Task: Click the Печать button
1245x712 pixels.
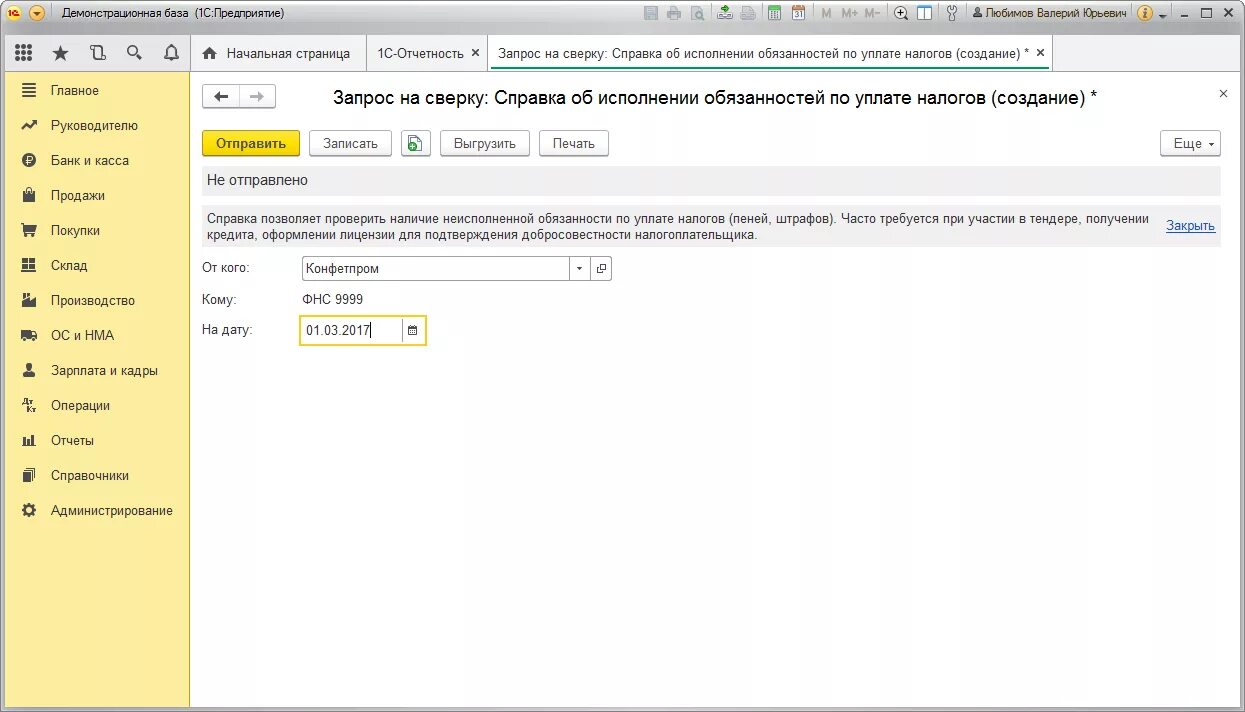Action: coord(574,143)
